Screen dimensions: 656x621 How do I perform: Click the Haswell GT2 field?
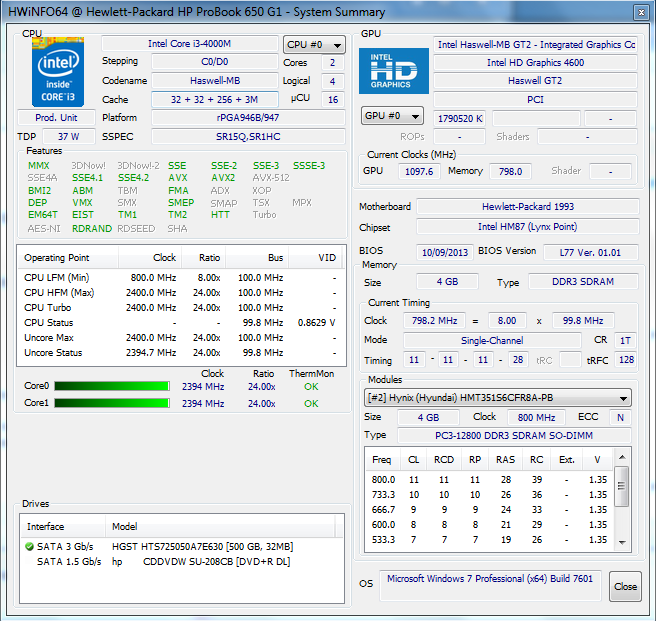535,81
